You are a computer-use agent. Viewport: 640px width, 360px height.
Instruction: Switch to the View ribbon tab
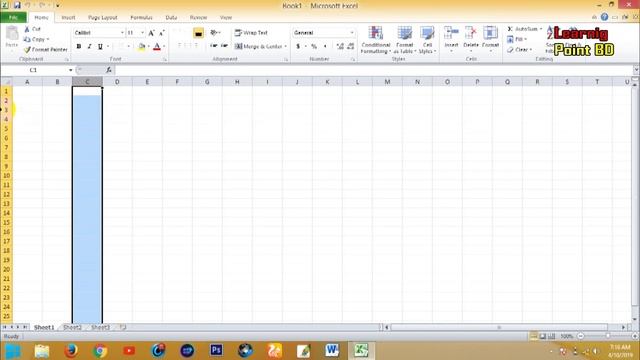click(226, 18)
